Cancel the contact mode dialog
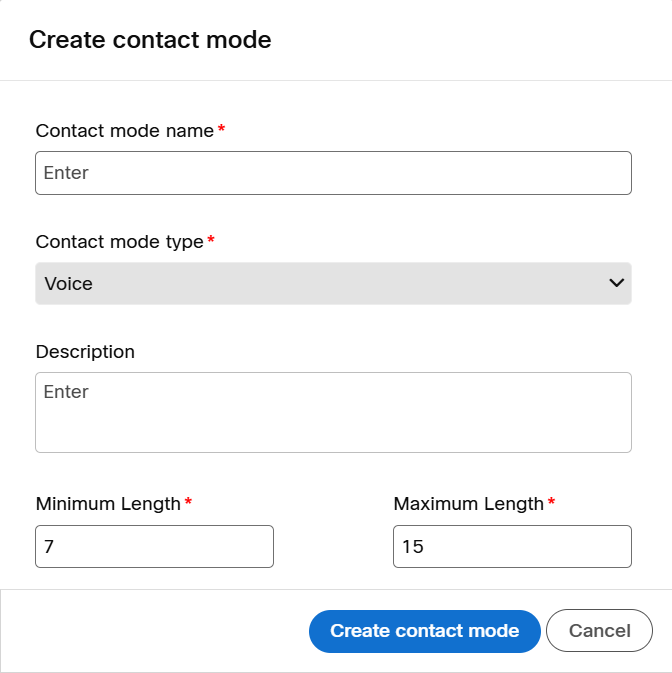This screenshot has height=673, width=672. [599, 631]
